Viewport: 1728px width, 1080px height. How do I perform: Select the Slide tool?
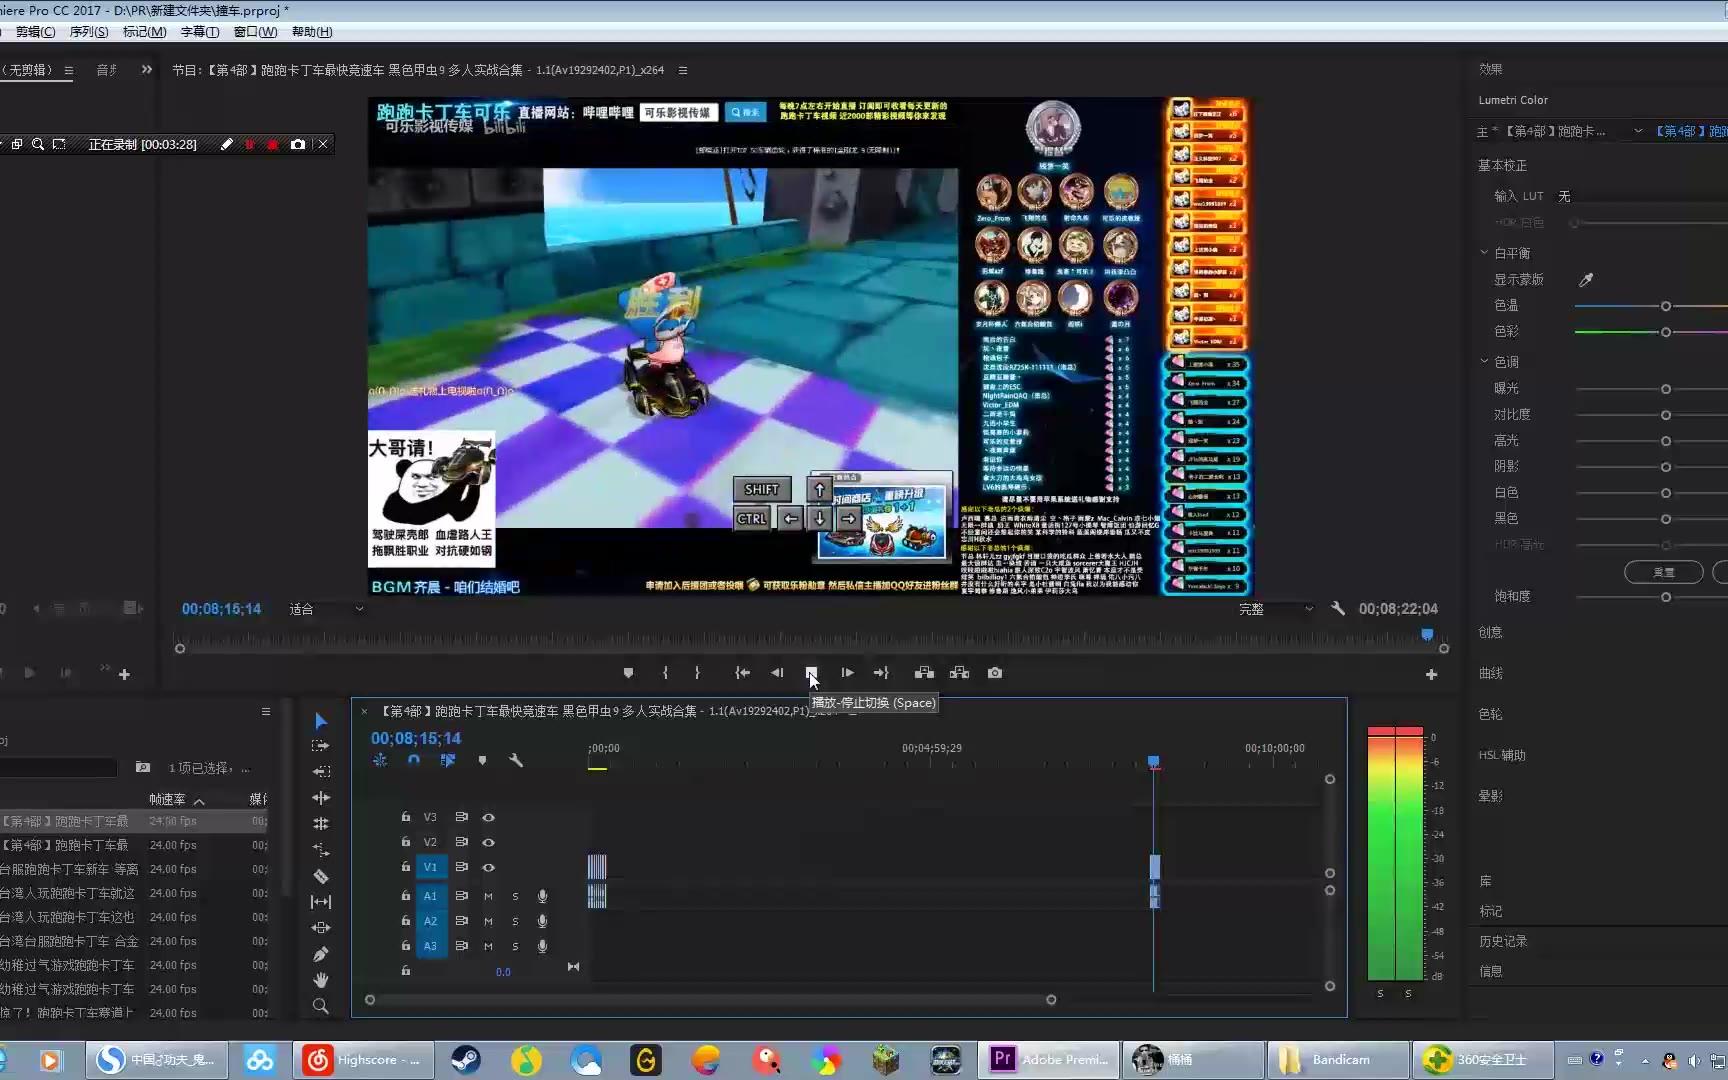point(320,928)
